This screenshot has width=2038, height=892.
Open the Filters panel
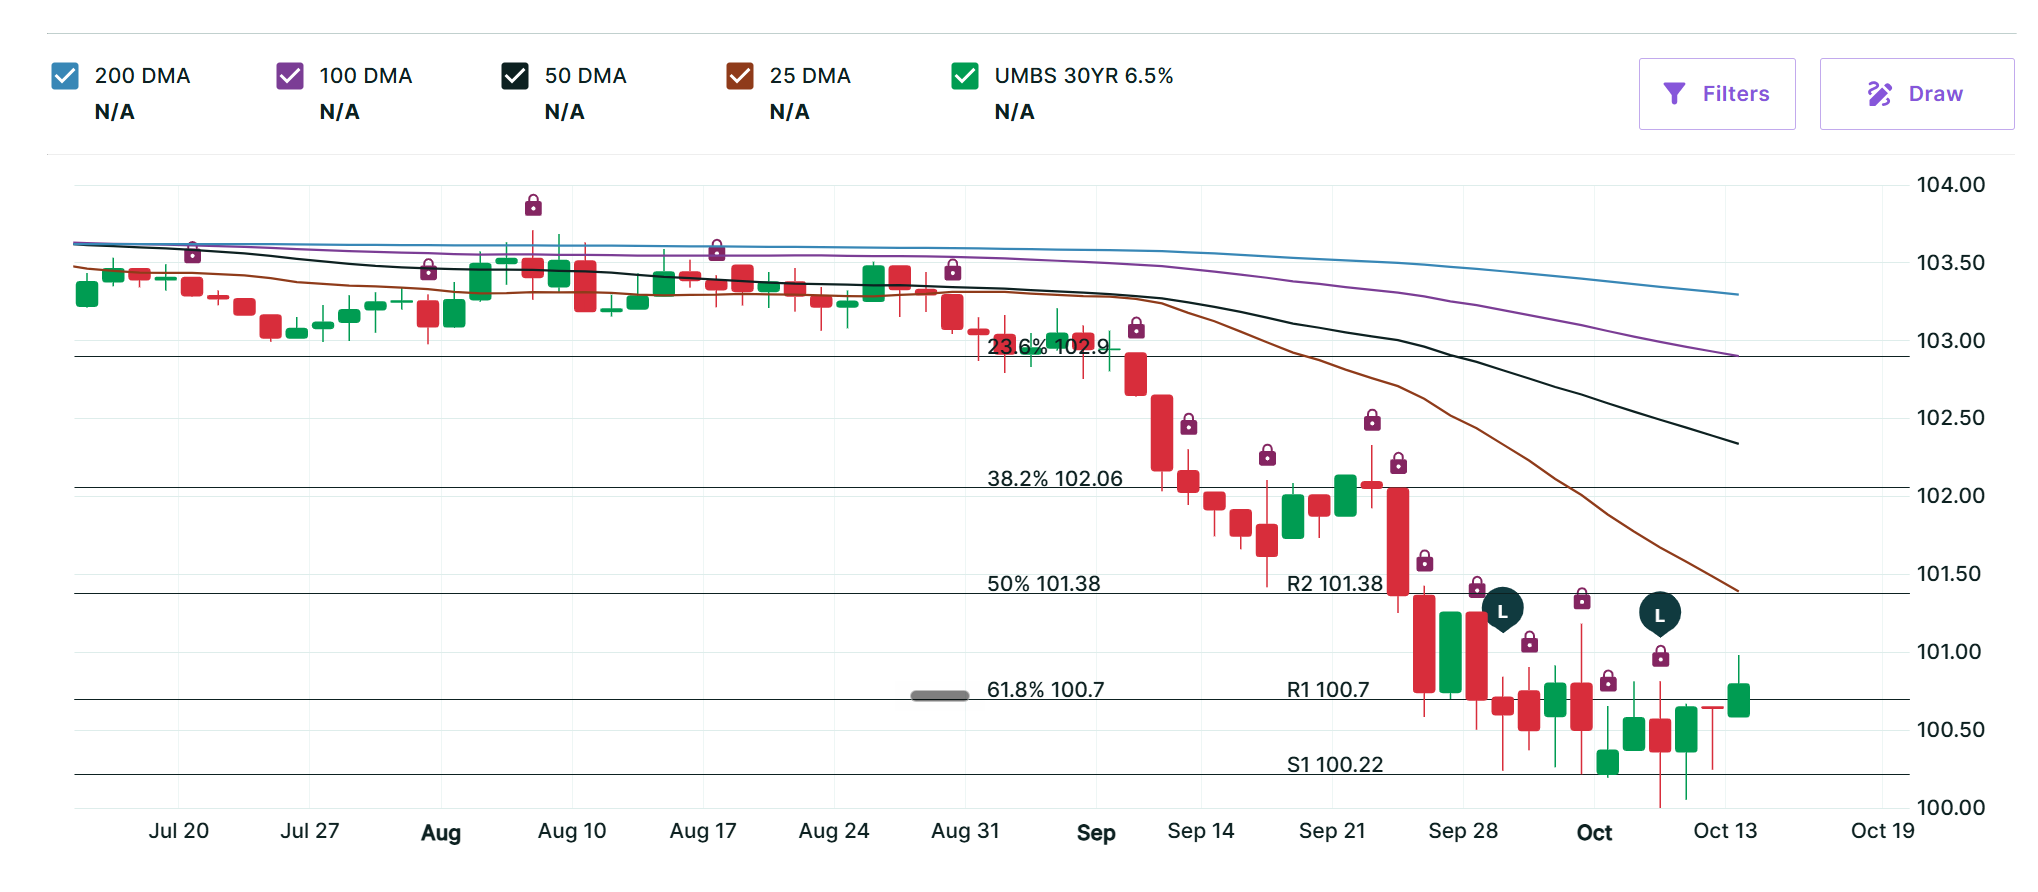pyautogui.click(x=1717, y=94)
